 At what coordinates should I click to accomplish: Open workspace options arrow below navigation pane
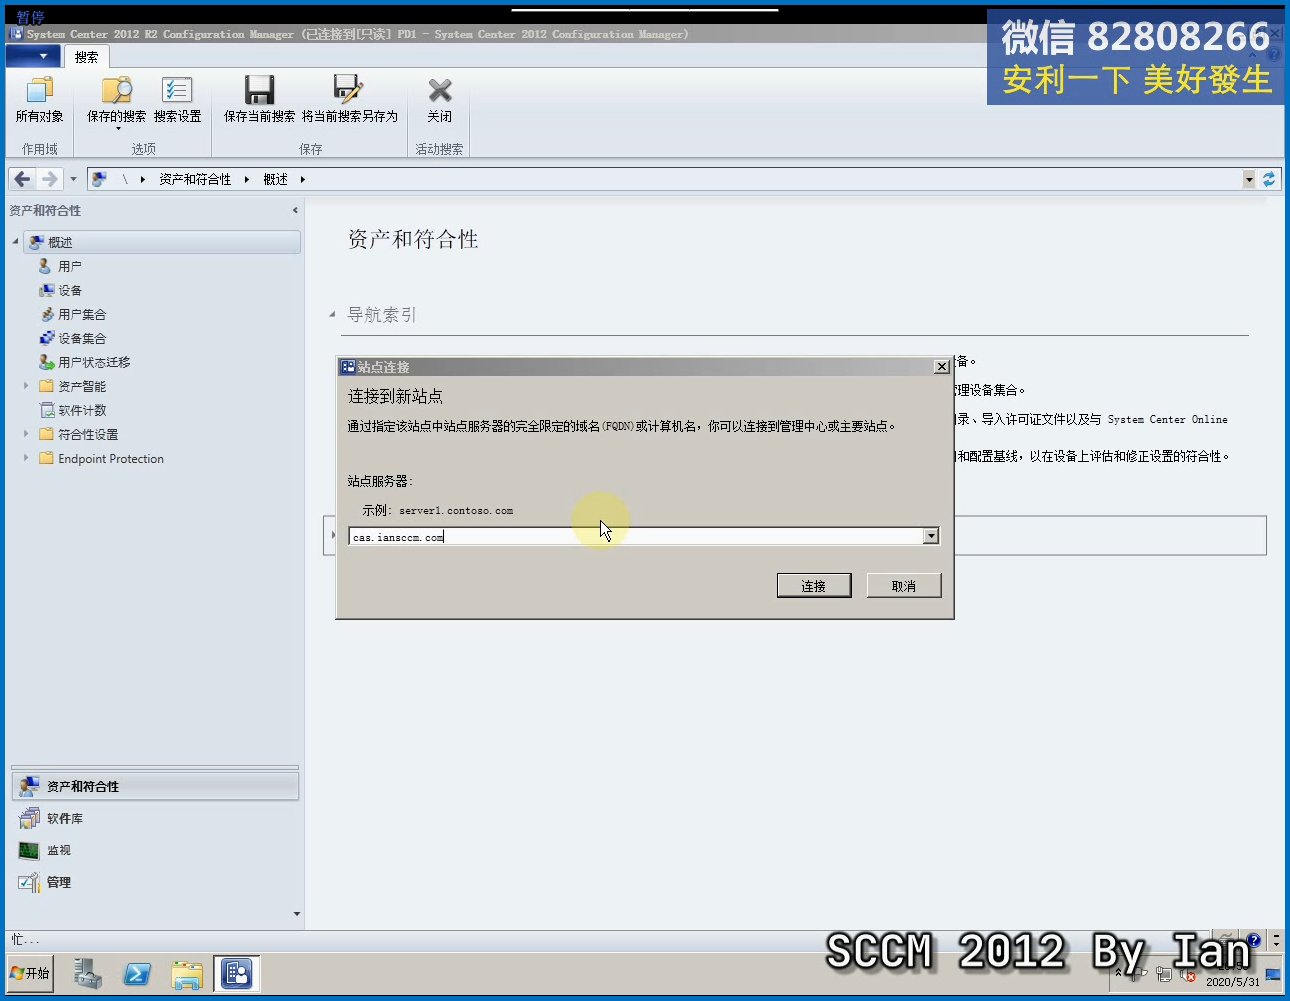click(x=296, y=914)
